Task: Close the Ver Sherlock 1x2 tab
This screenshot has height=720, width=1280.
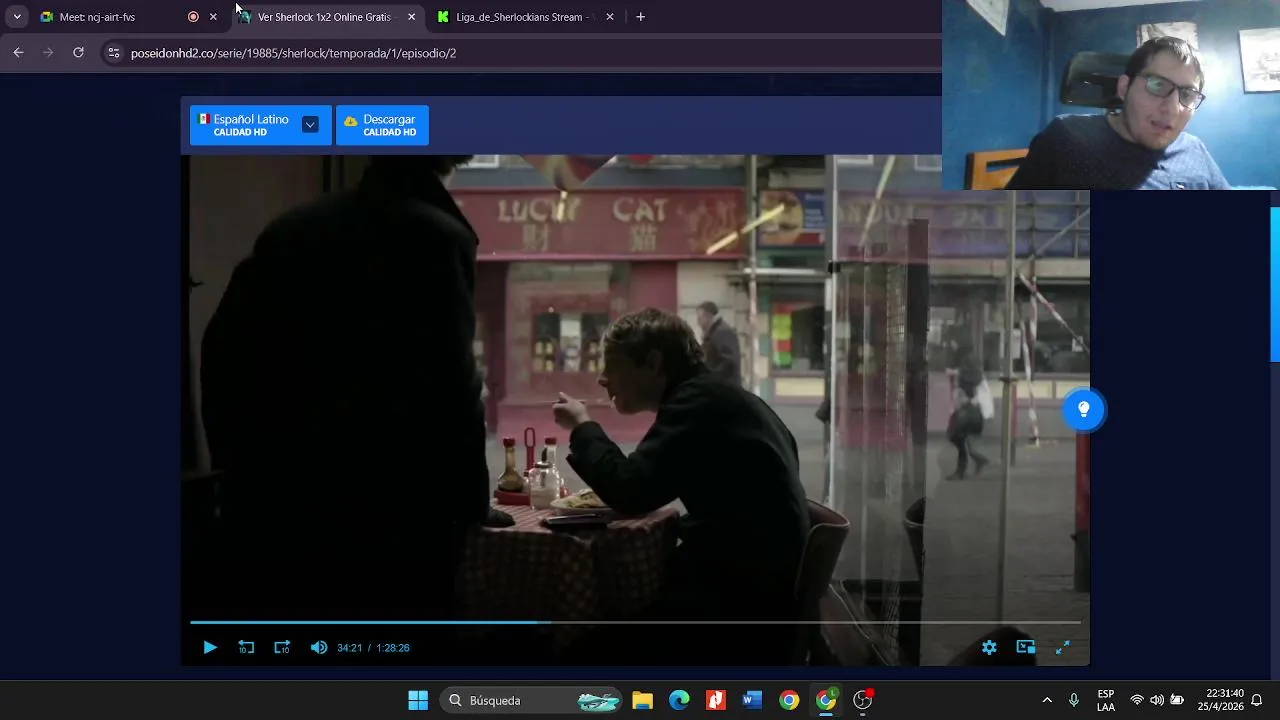Action: pyautogui.click(x=411, y=17)
